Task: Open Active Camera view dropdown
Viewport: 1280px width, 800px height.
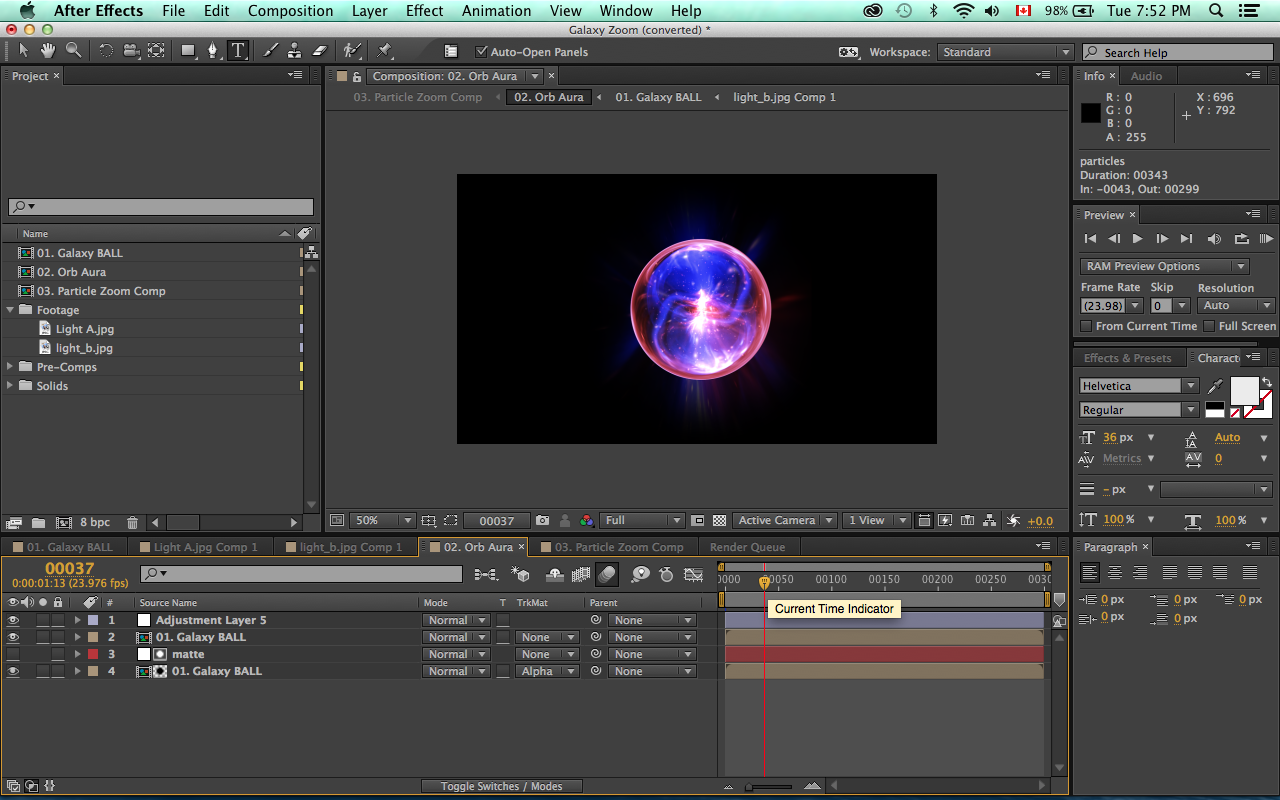Action: point(785,520)
